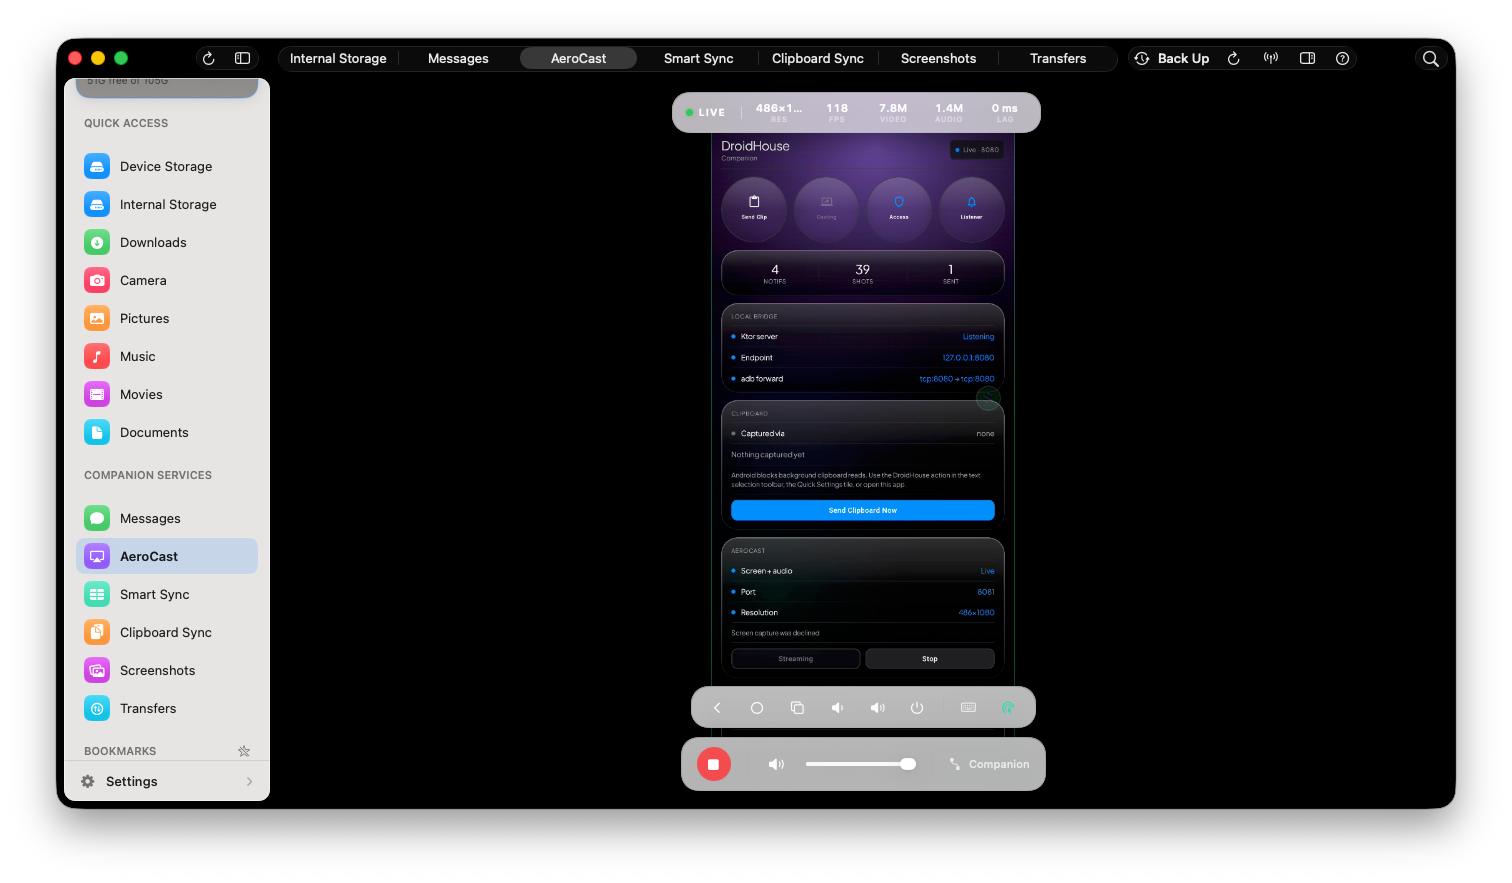The image size is (1512, 883).
Task: Open the wireless antenna connection icon
Action: tap(1271, 59)
